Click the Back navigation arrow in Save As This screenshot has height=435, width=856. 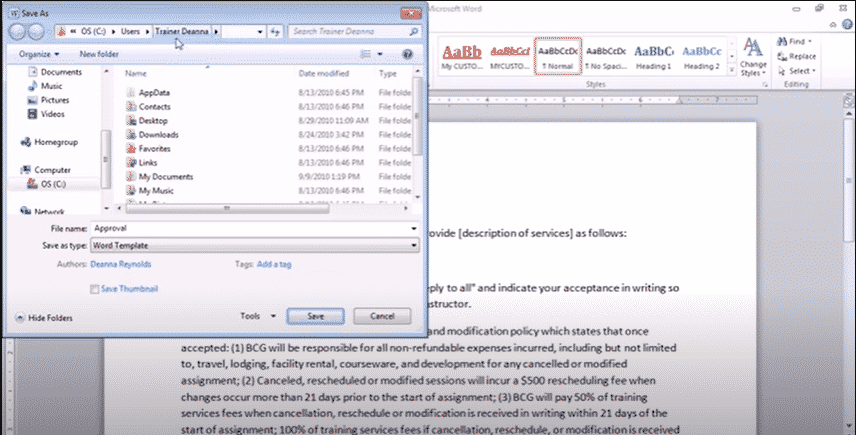[x=20, y=32]
